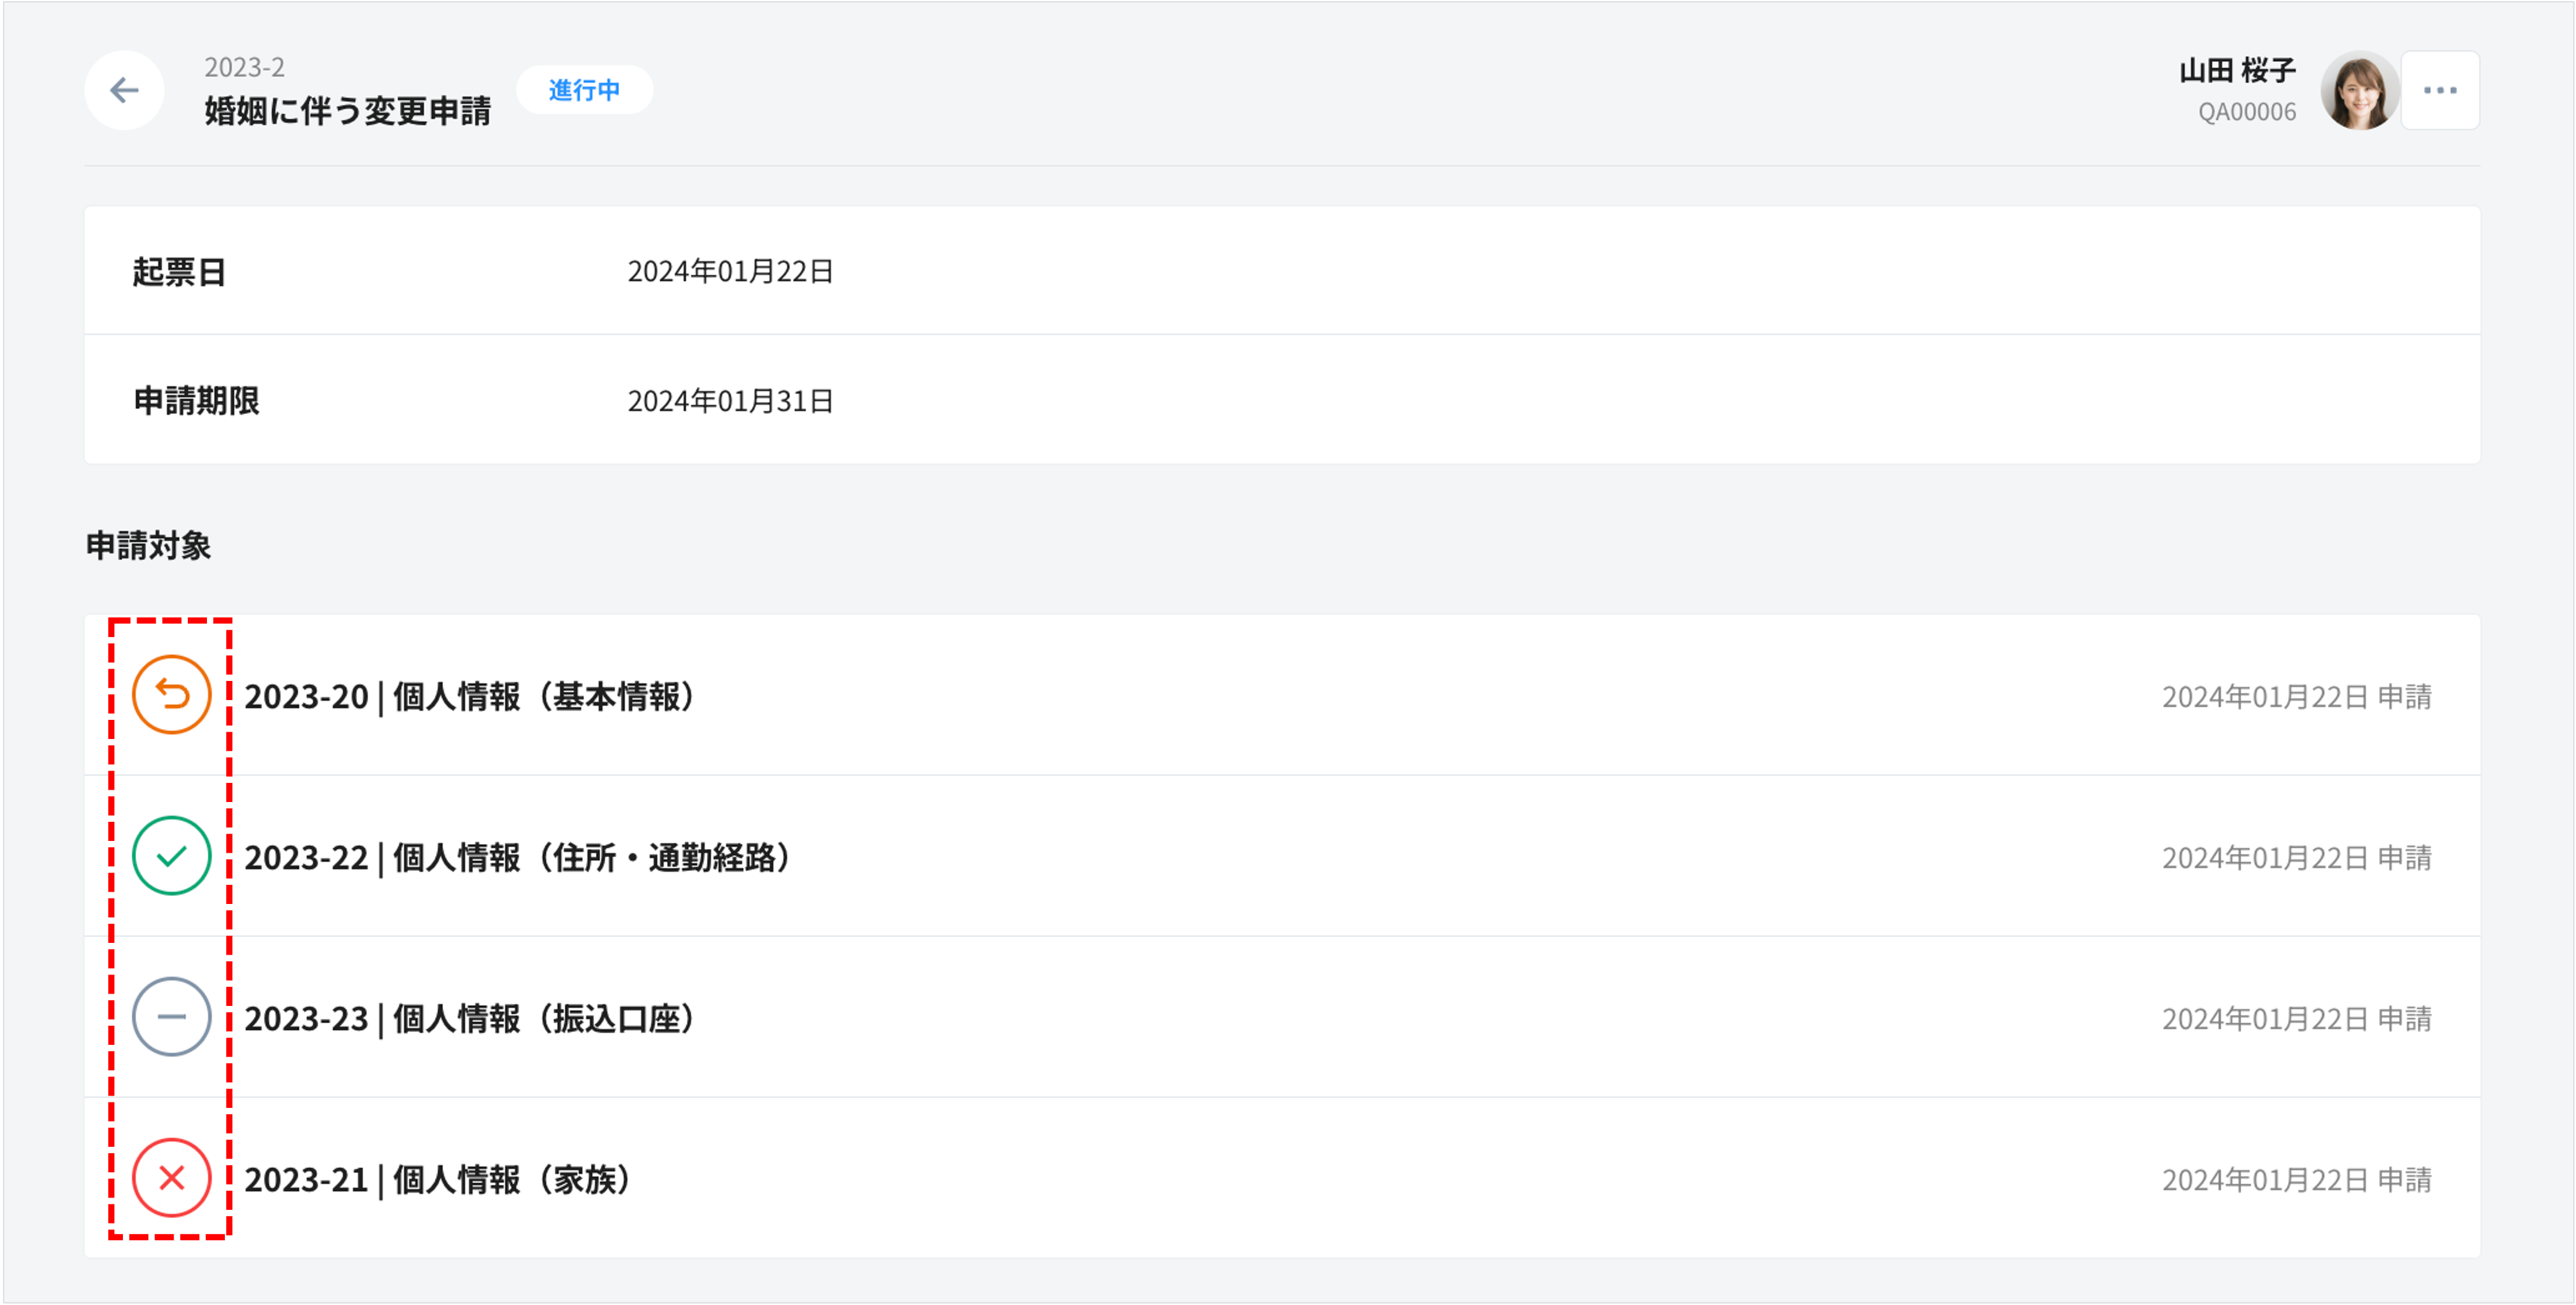The height and width of the screenshot is (1305, 2576).
Task: Click the application date on the 2023-20 row
Action: click(x=2296, y=697)
